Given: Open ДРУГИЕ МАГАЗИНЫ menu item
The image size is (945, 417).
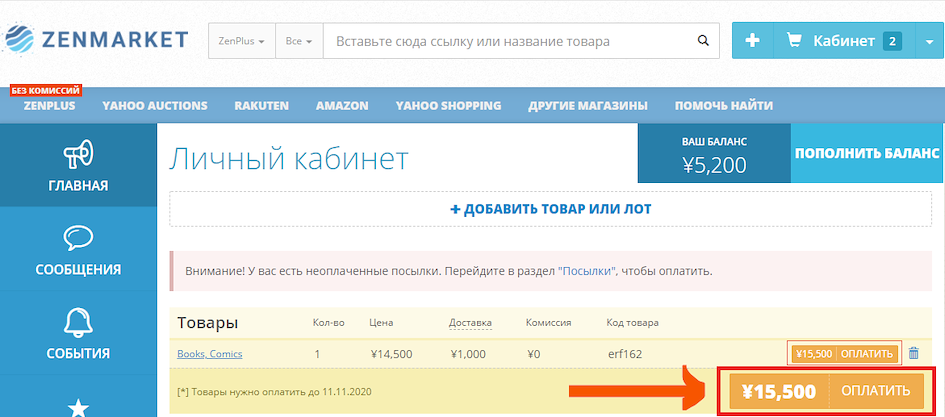Looking at the screenshot, I should [x=588, y=105].
